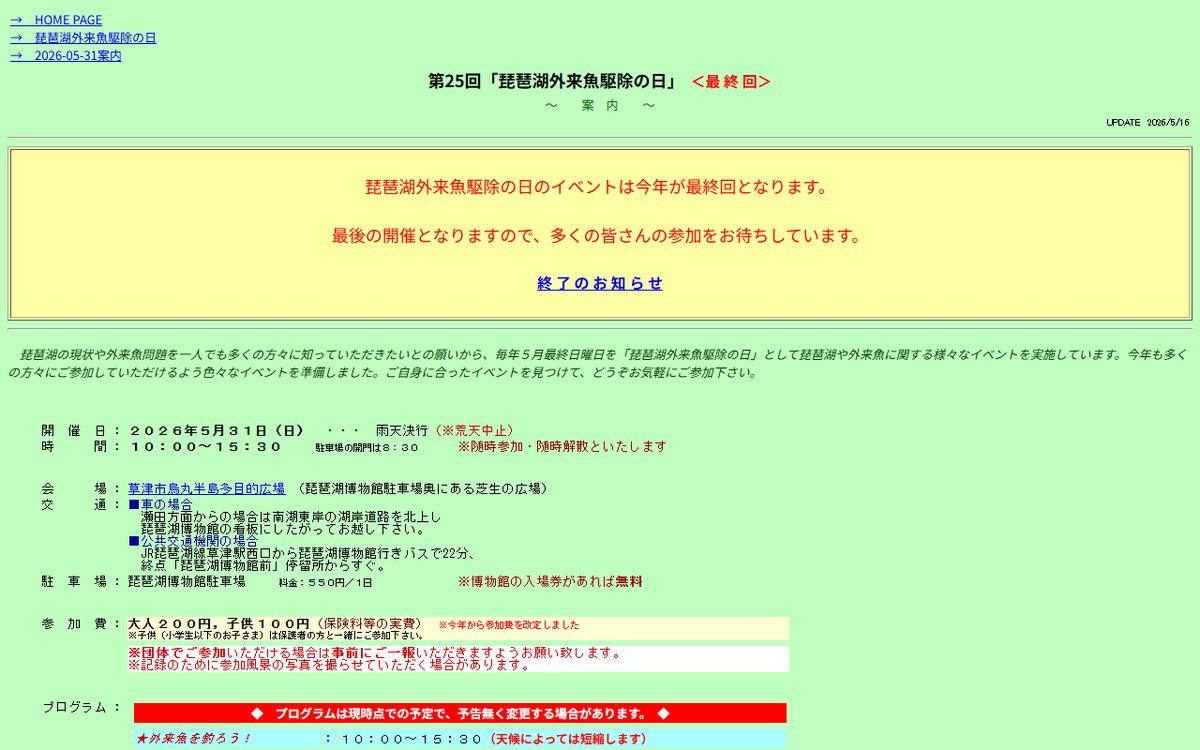Select the ※博物館の入場券があれば無料 note
Image resolution: width=1200 pixels, height=750 pixels.
550,581
